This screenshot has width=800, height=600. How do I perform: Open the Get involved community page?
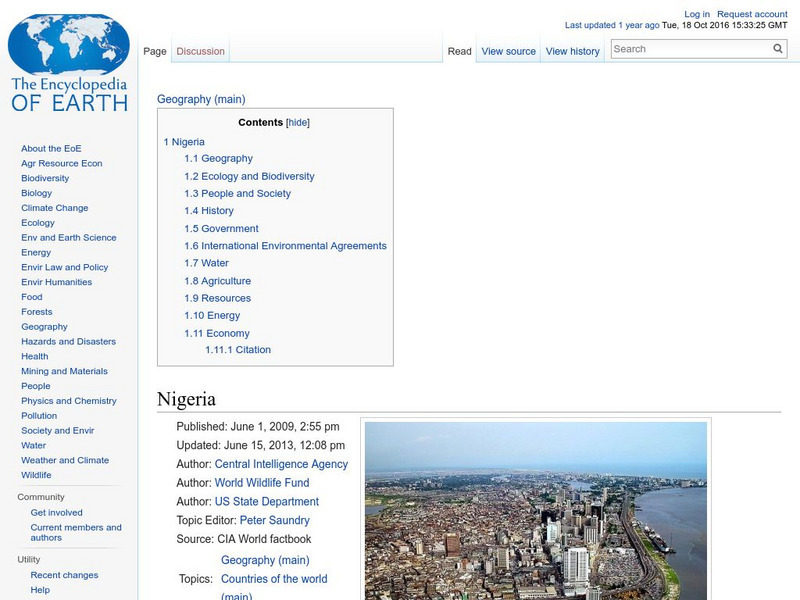coord(56,511)
